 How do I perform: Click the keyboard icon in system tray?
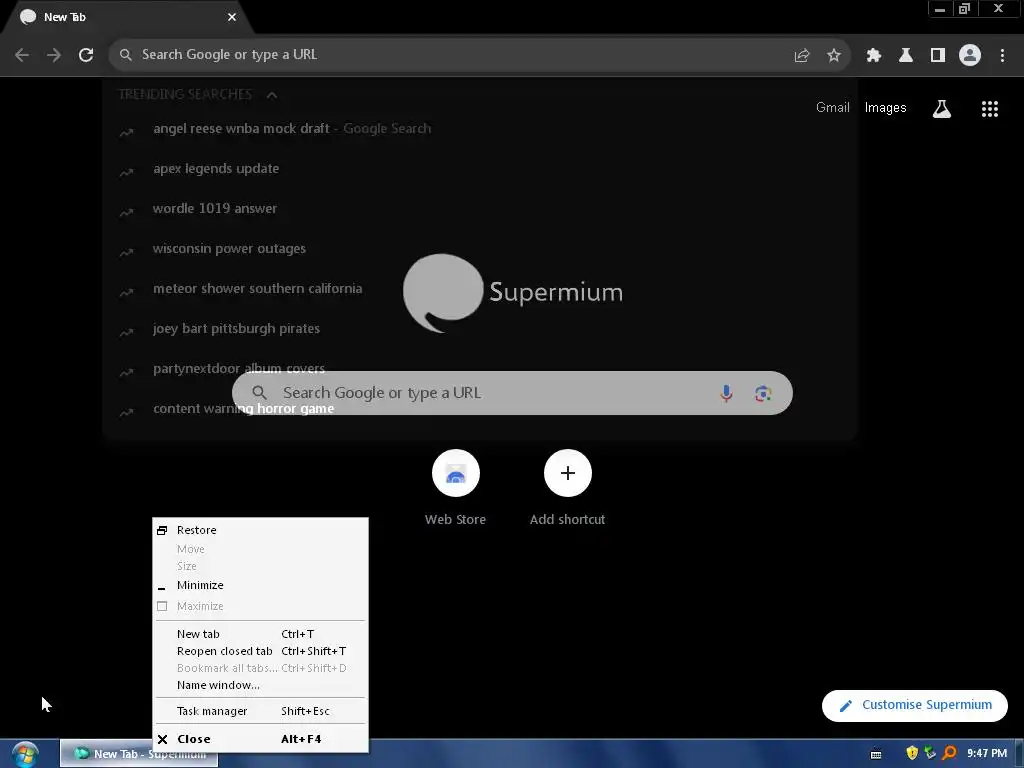(876, 754)
